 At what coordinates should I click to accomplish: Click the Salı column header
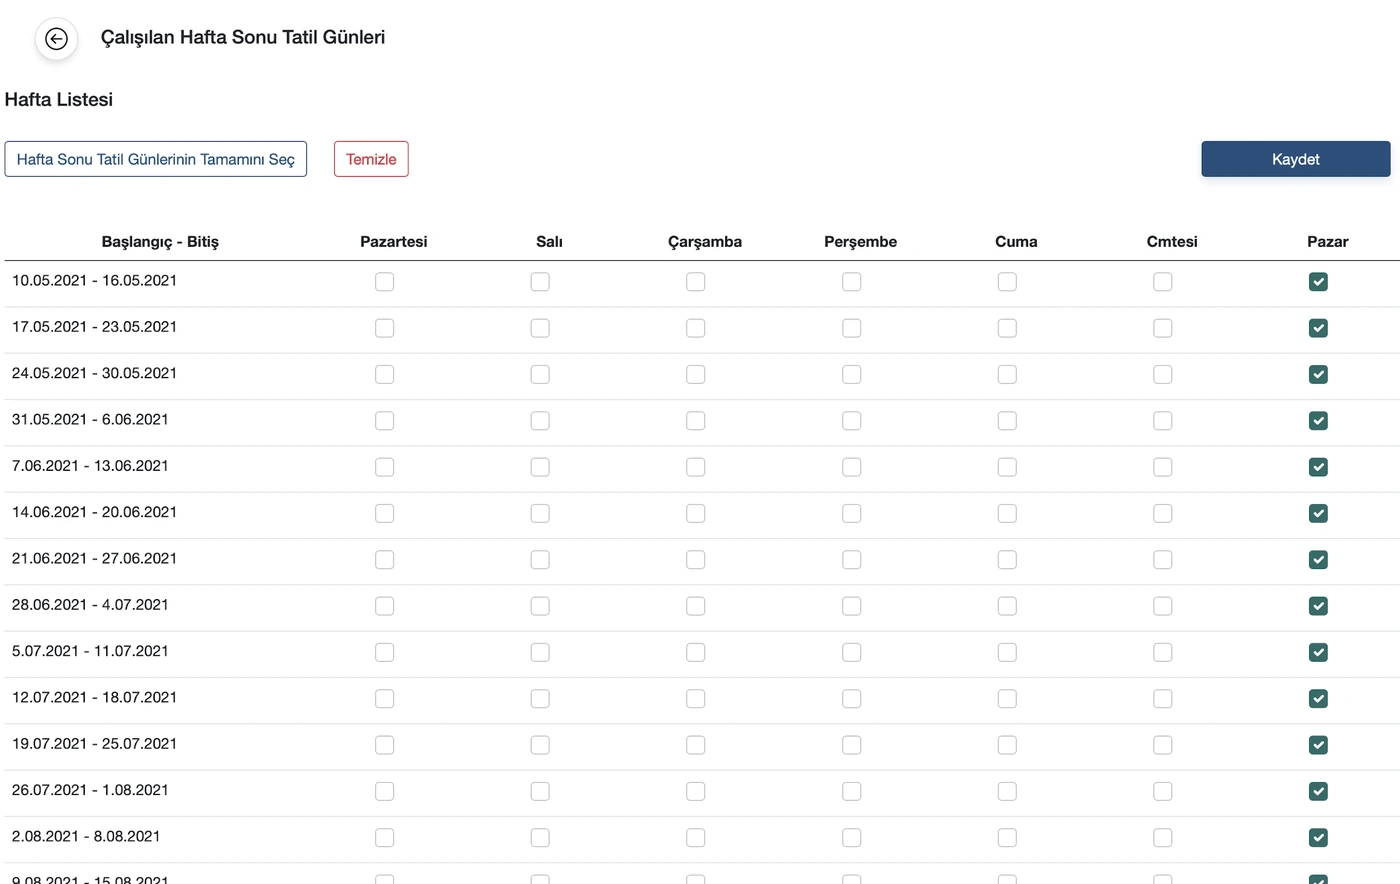coord(549,242)
